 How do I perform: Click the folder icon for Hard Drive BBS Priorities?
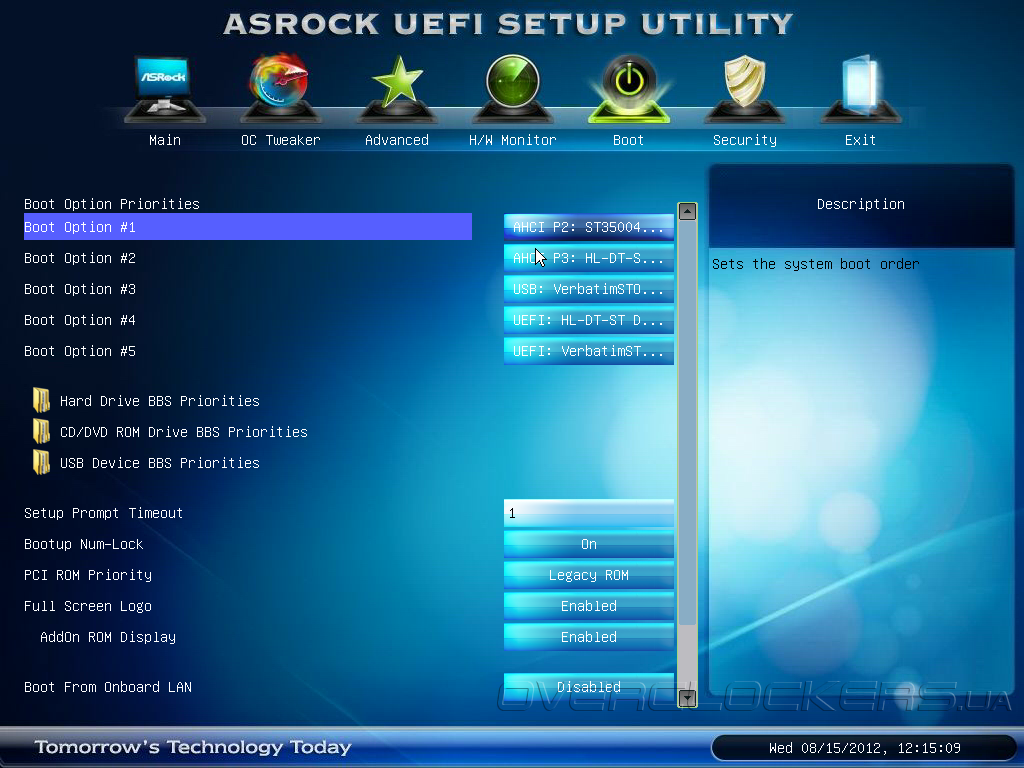click(x=41, y=400)
